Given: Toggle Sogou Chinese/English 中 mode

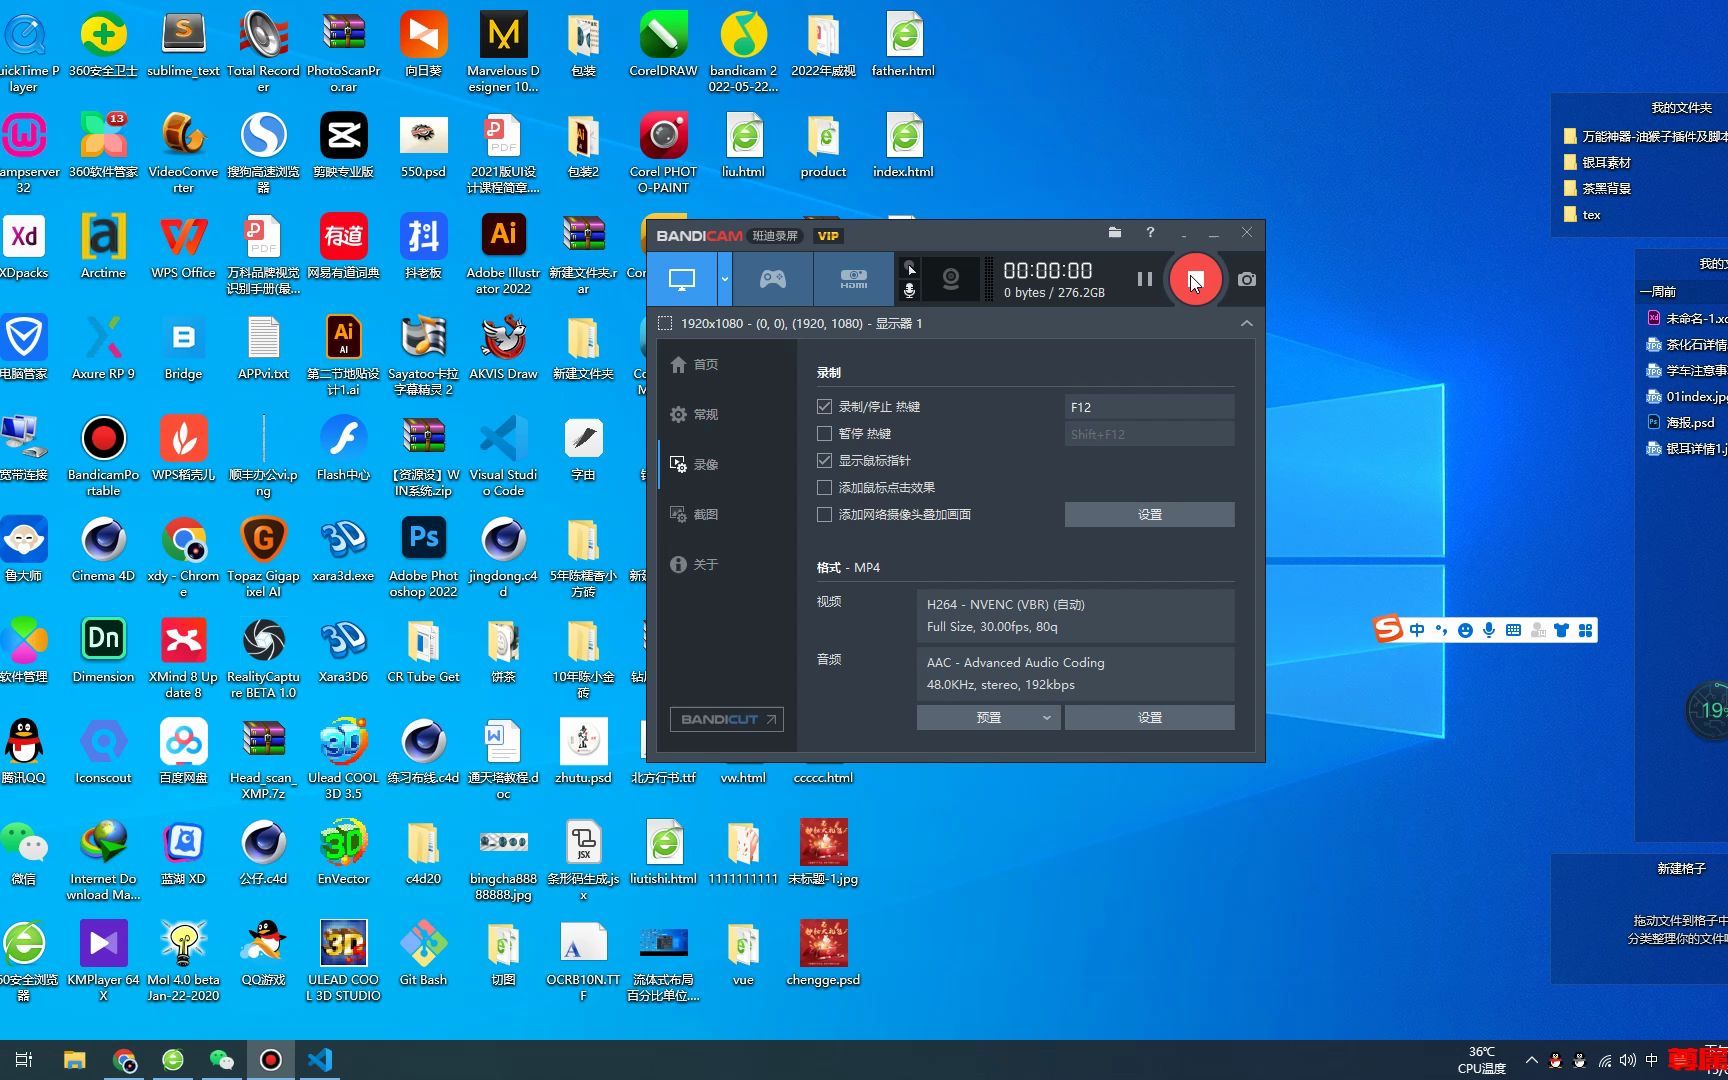Looking at the screenshot, I should [x=1417, y=630].
